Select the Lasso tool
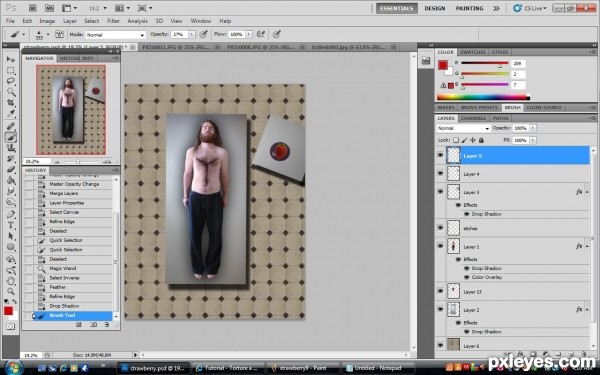 [10, 81]
